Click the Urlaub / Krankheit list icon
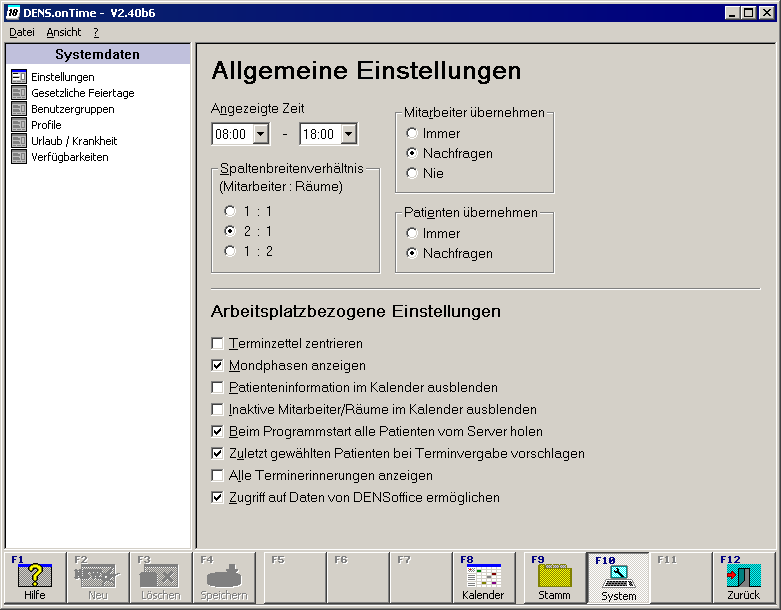 pyautogui.click(x=19, y=140)
